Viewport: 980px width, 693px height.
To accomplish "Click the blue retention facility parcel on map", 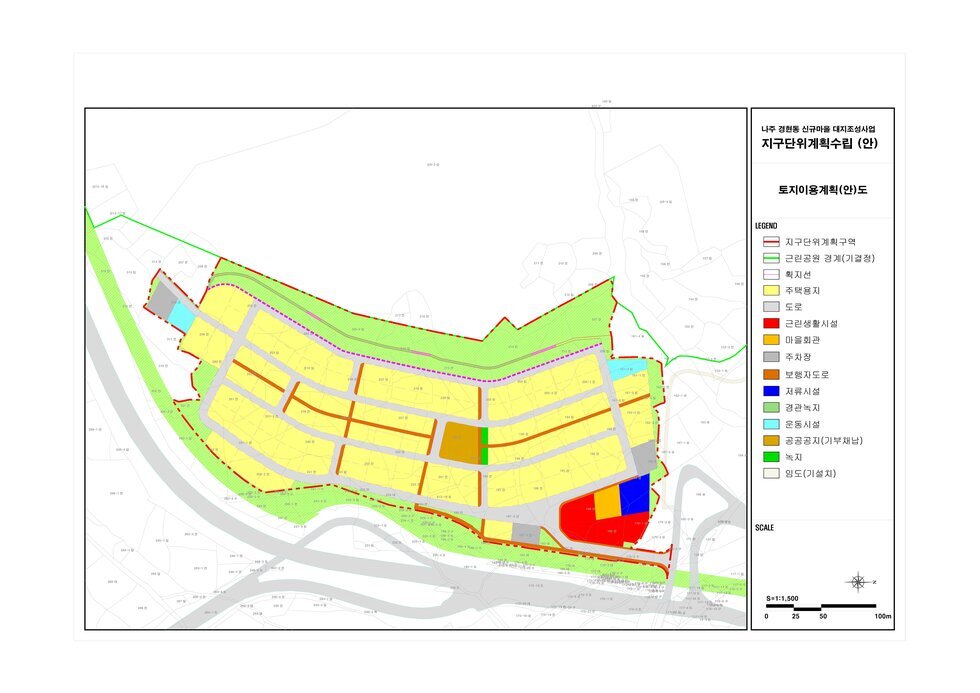I will point(634,495).
